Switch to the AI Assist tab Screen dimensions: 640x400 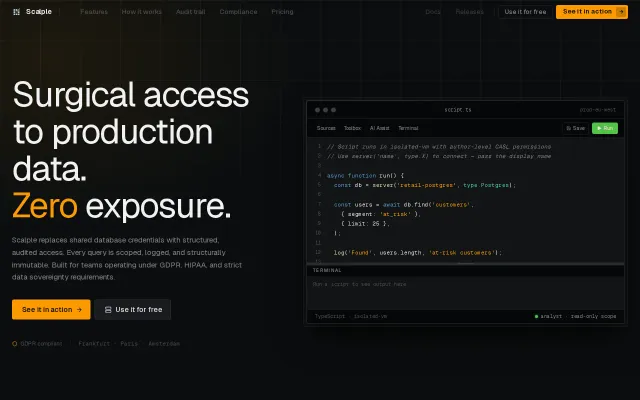pyautogui.click(x=379, y=128)
